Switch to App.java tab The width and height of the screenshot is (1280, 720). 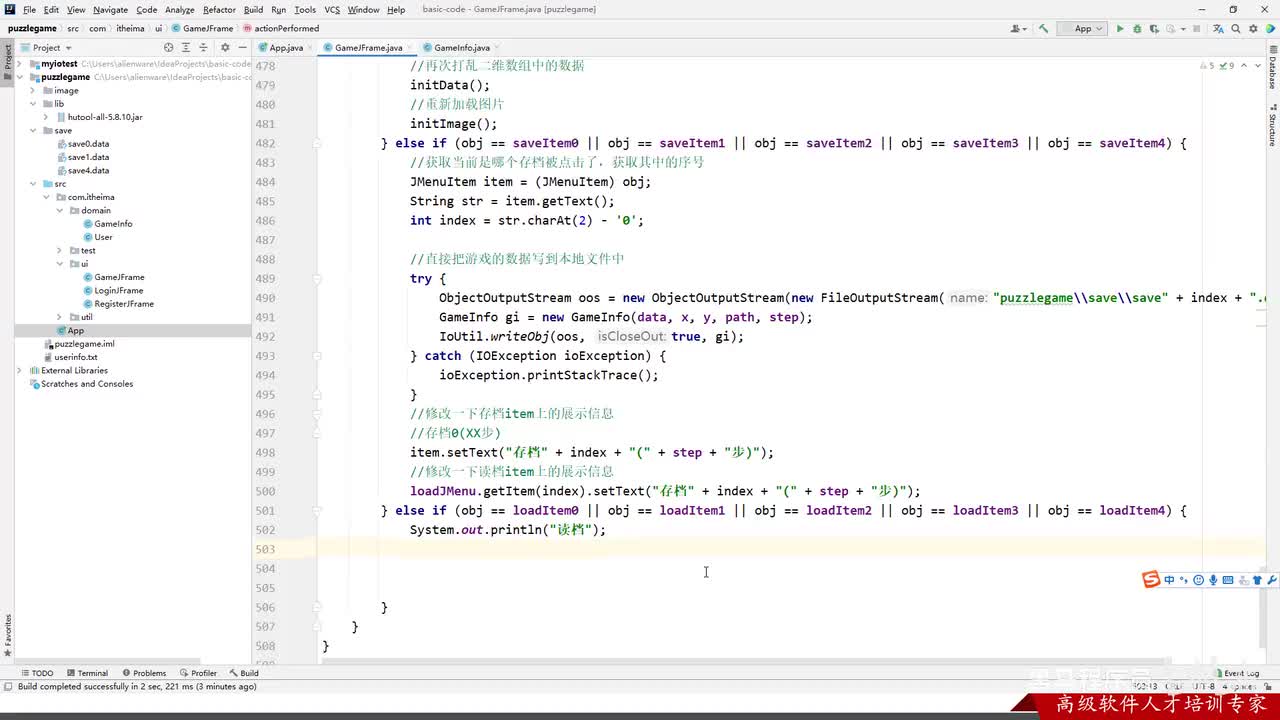285,47
